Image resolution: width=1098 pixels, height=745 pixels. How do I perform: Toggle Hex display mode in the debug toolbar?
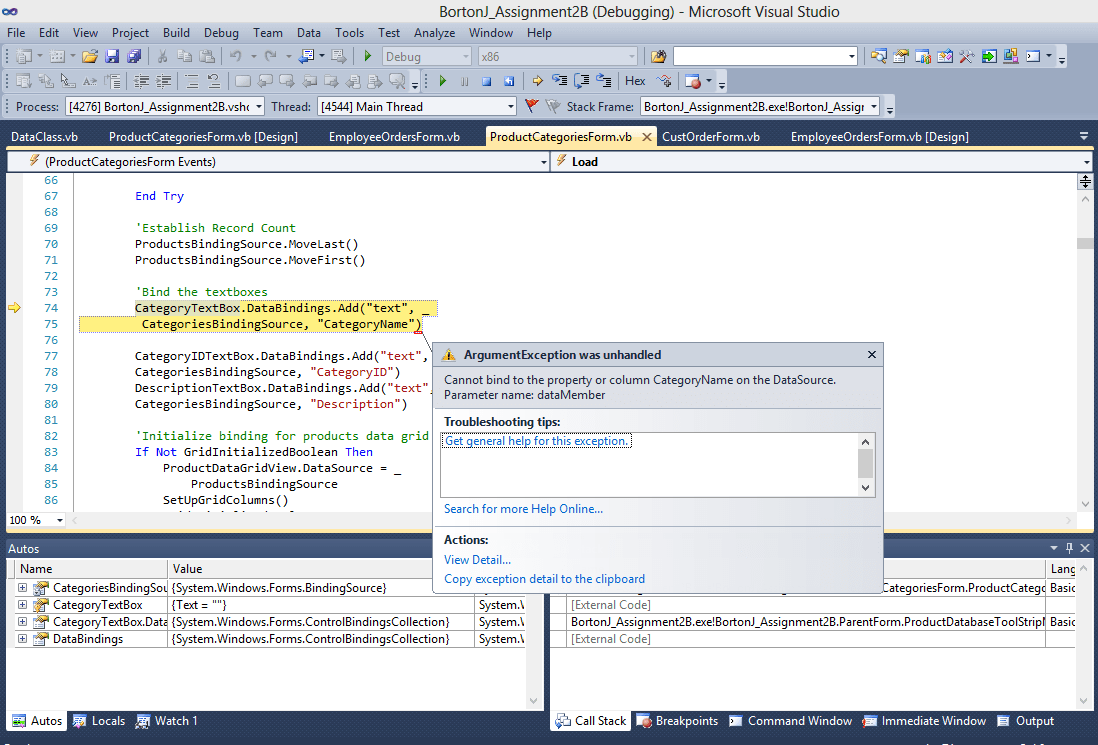point(633,81)
